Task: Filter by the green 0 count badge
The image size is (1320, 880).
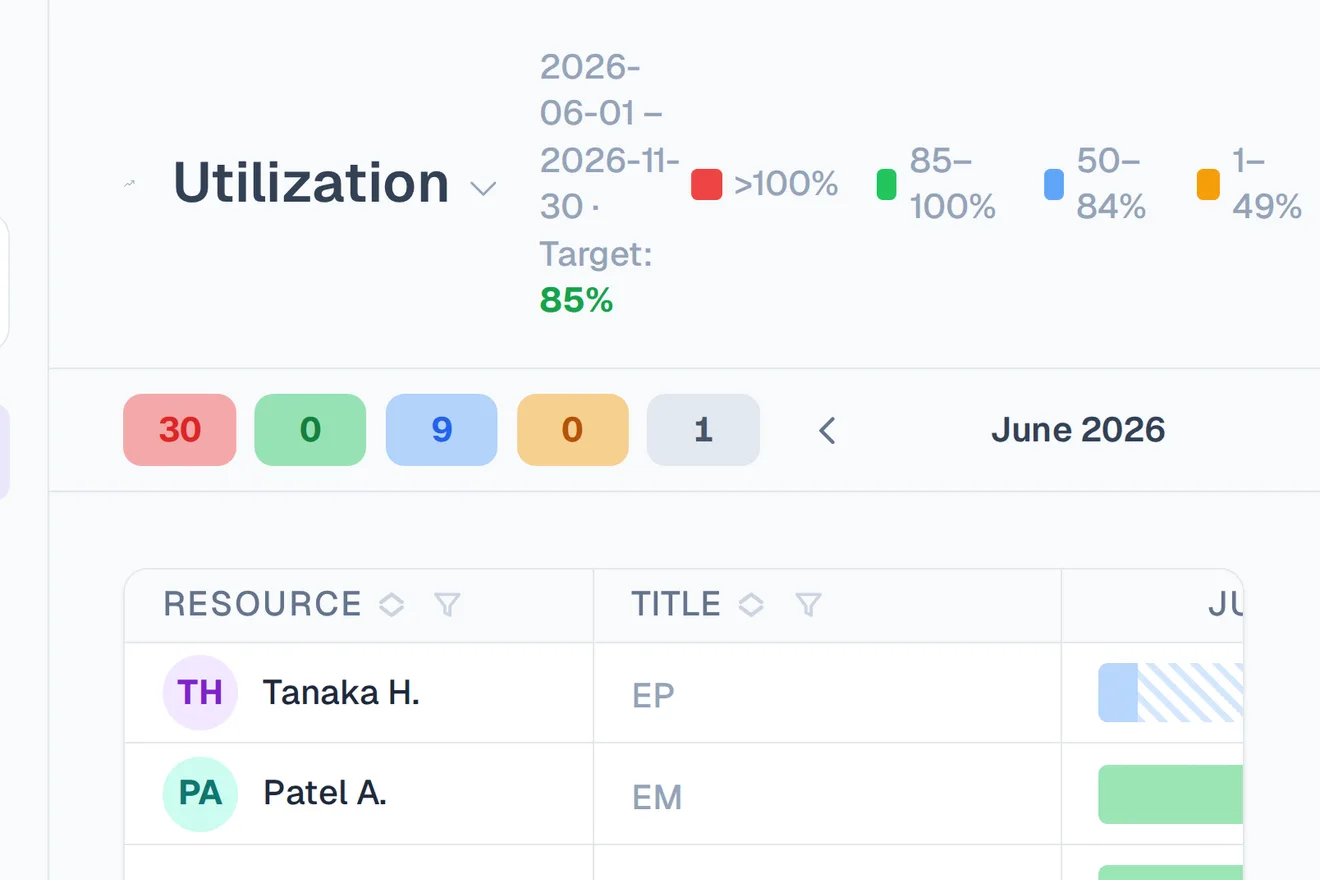Action: click(310, 430)
